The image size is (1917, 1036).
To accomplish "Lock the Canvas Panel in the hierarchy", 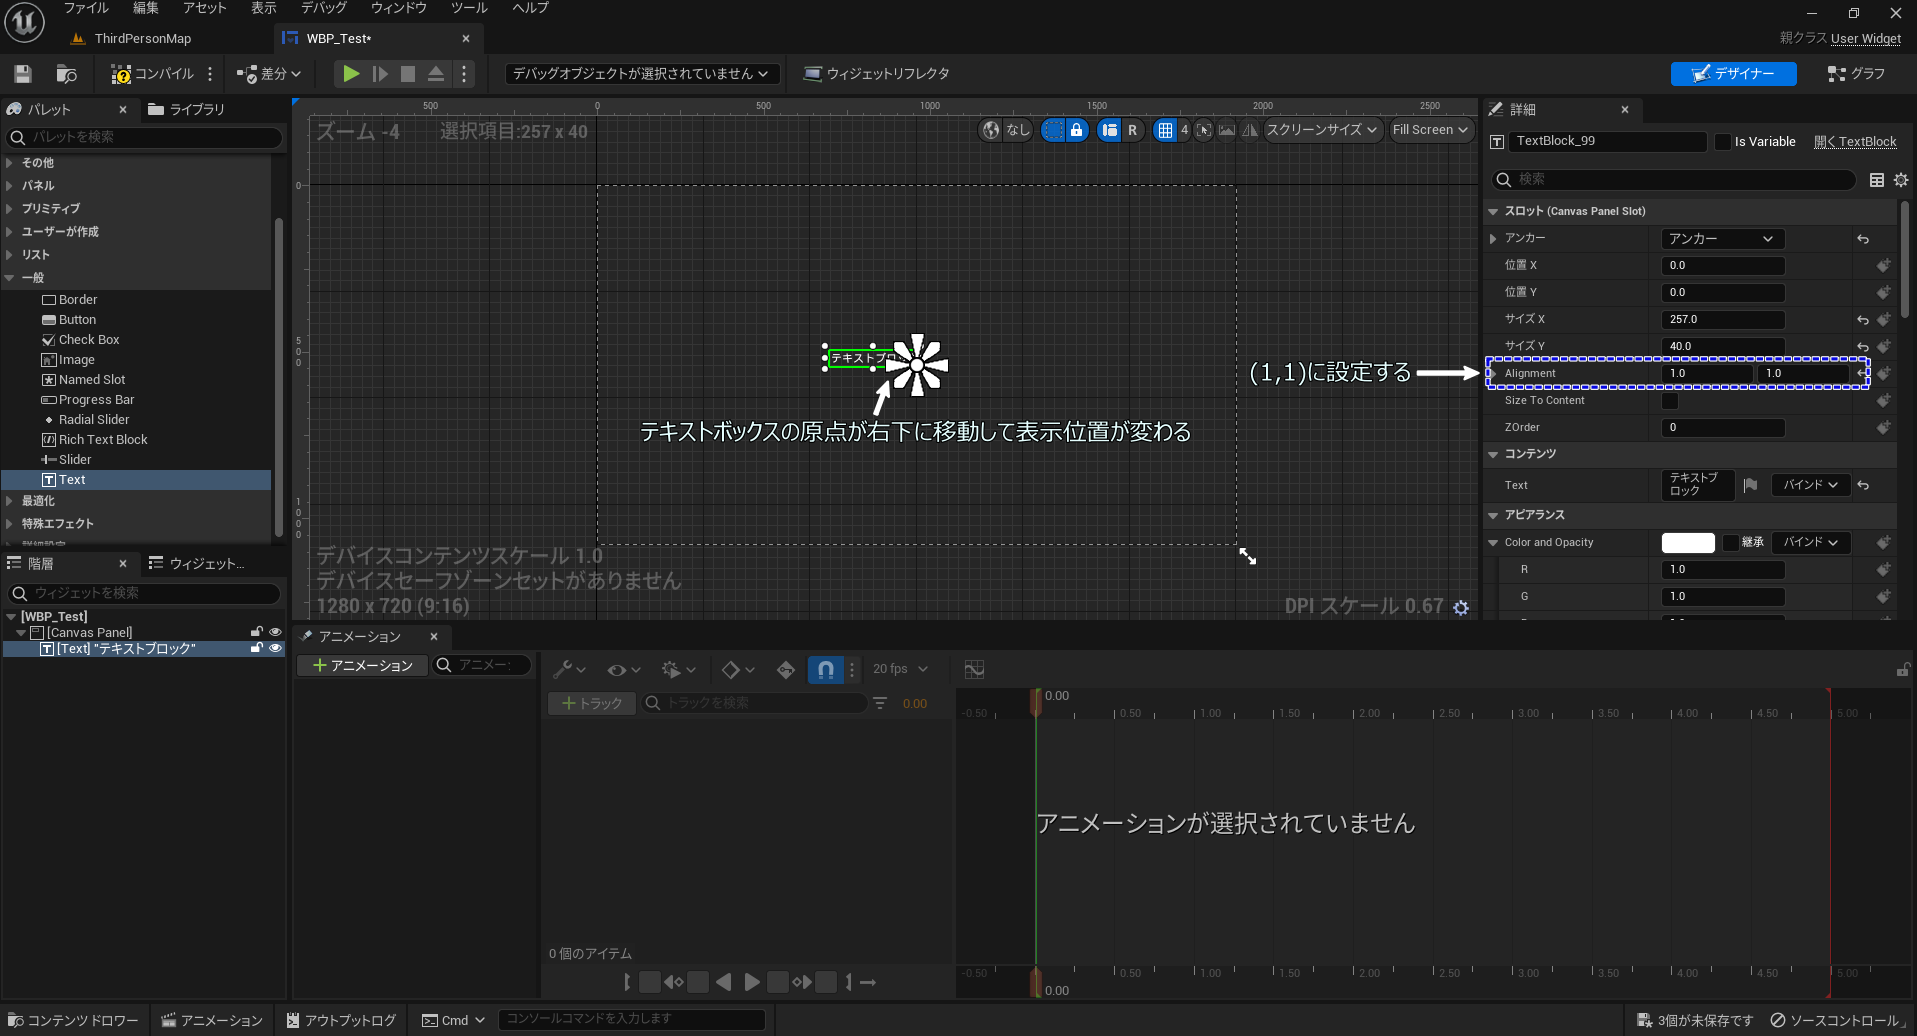I will [256, 631].
